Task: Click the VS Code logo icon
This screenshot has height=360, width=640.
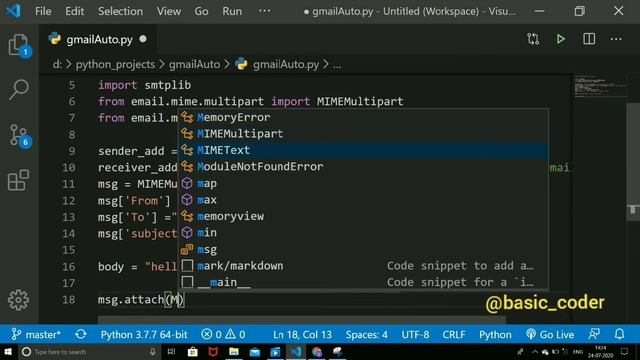Action: [x=13, y=11]
